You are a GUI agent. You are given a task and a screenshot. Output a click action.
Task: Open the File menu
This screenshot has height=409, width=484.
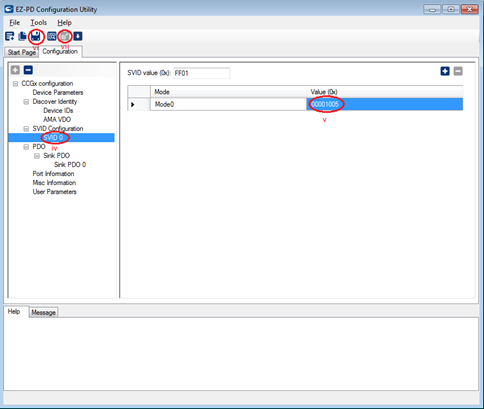tap(15, 23)
